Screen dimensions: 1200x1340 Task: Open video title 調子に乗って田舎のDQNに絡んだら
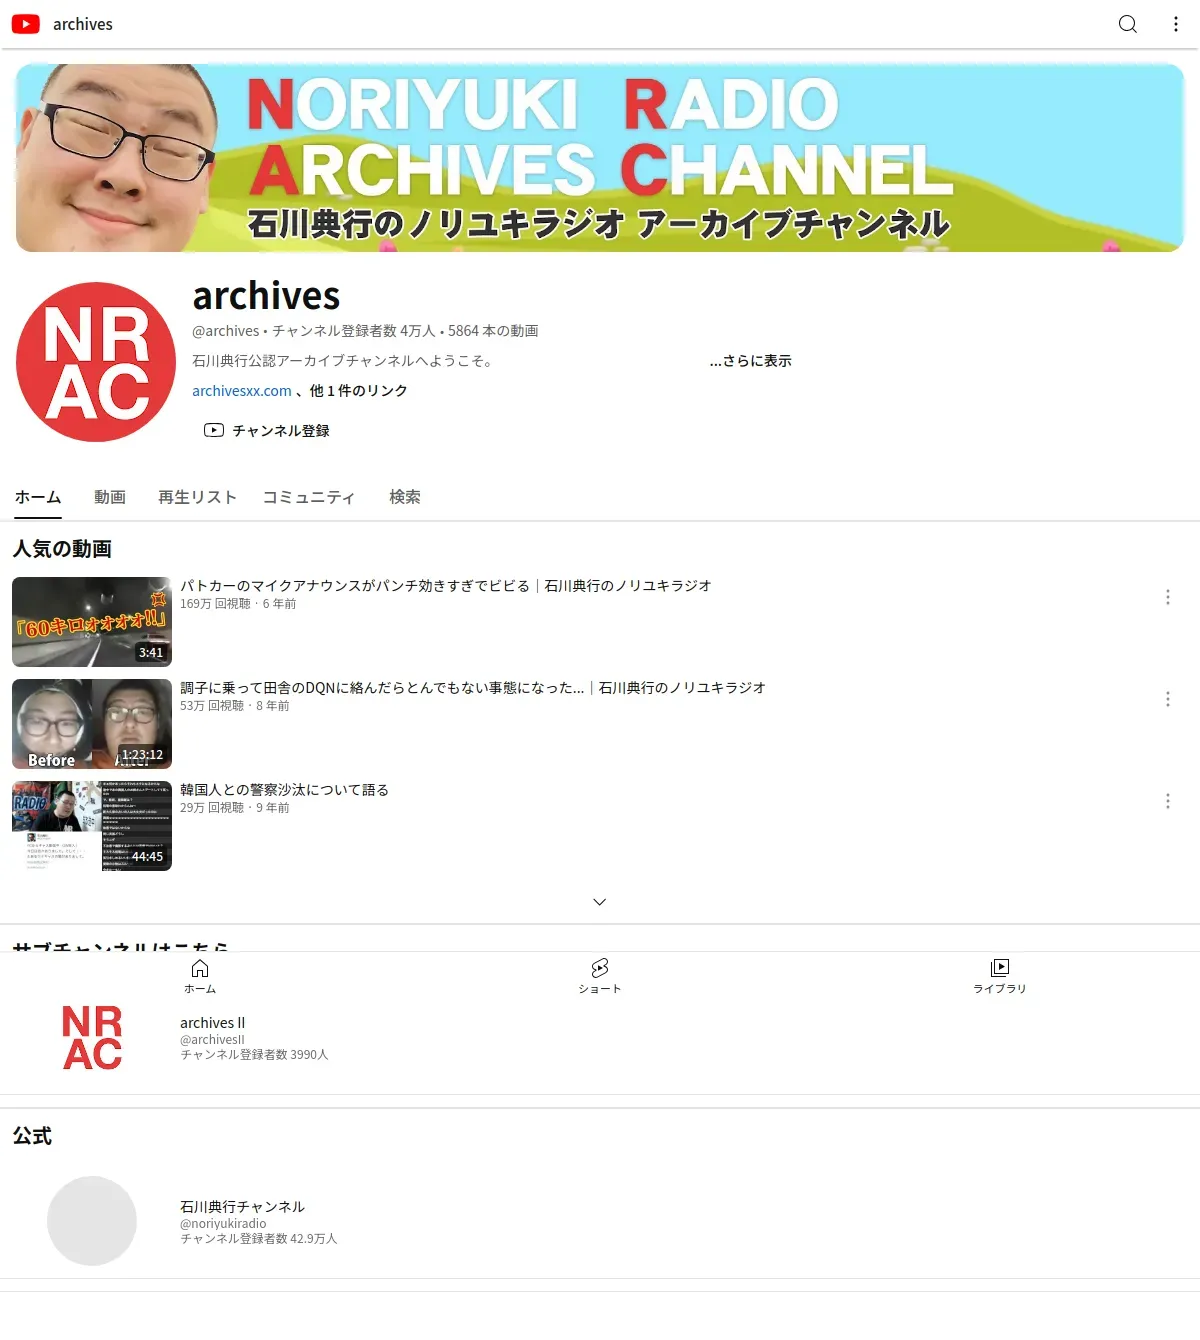coord(473,688)
